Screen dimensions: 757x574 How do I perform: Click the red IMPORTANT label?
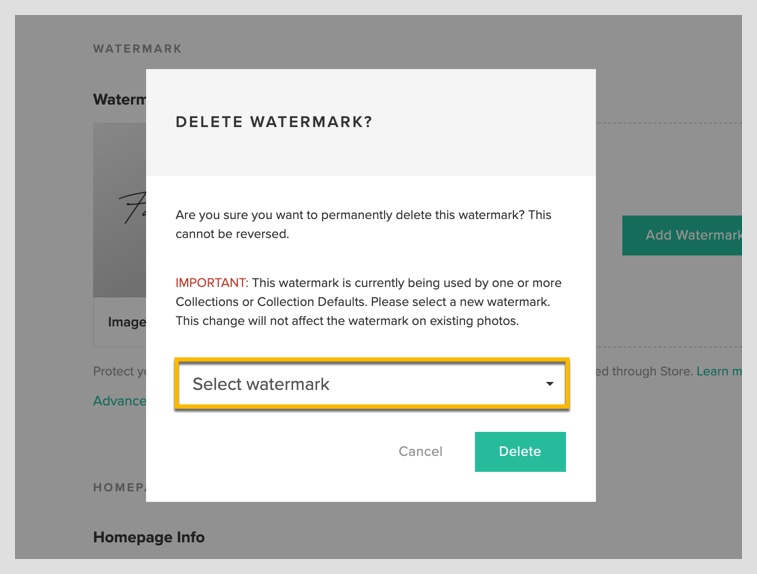(211, 283)
